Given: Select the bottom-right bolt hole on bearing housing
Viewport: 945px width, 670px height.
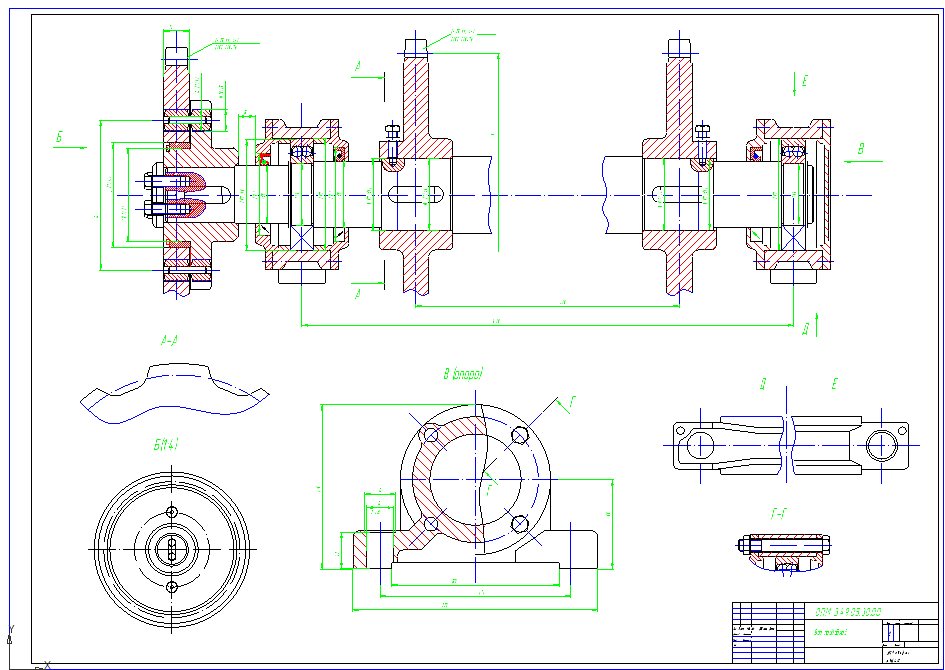Looking at the screenshot, I should click(519, 524).
